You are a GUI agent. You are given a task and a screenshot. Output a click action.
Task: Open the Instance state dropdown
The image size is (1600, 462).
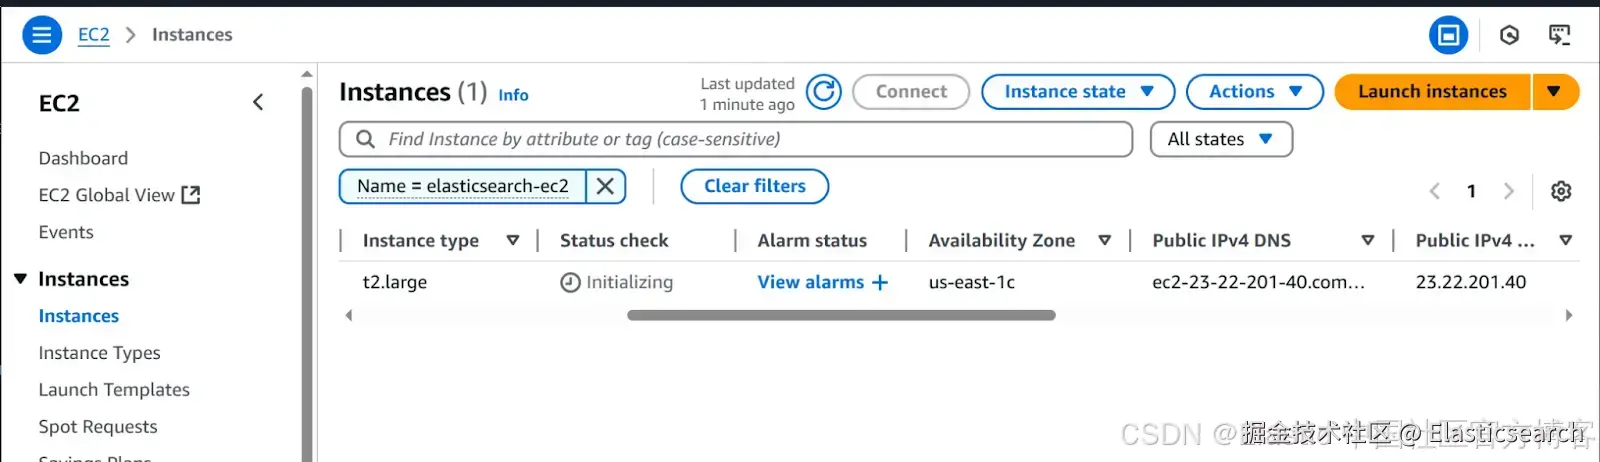[x=1077, y=92]
